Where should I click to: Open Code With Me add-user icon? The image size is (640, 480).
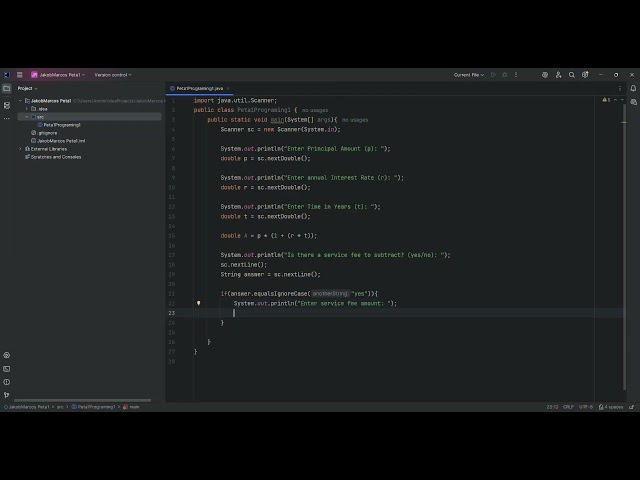pos(558,75)
